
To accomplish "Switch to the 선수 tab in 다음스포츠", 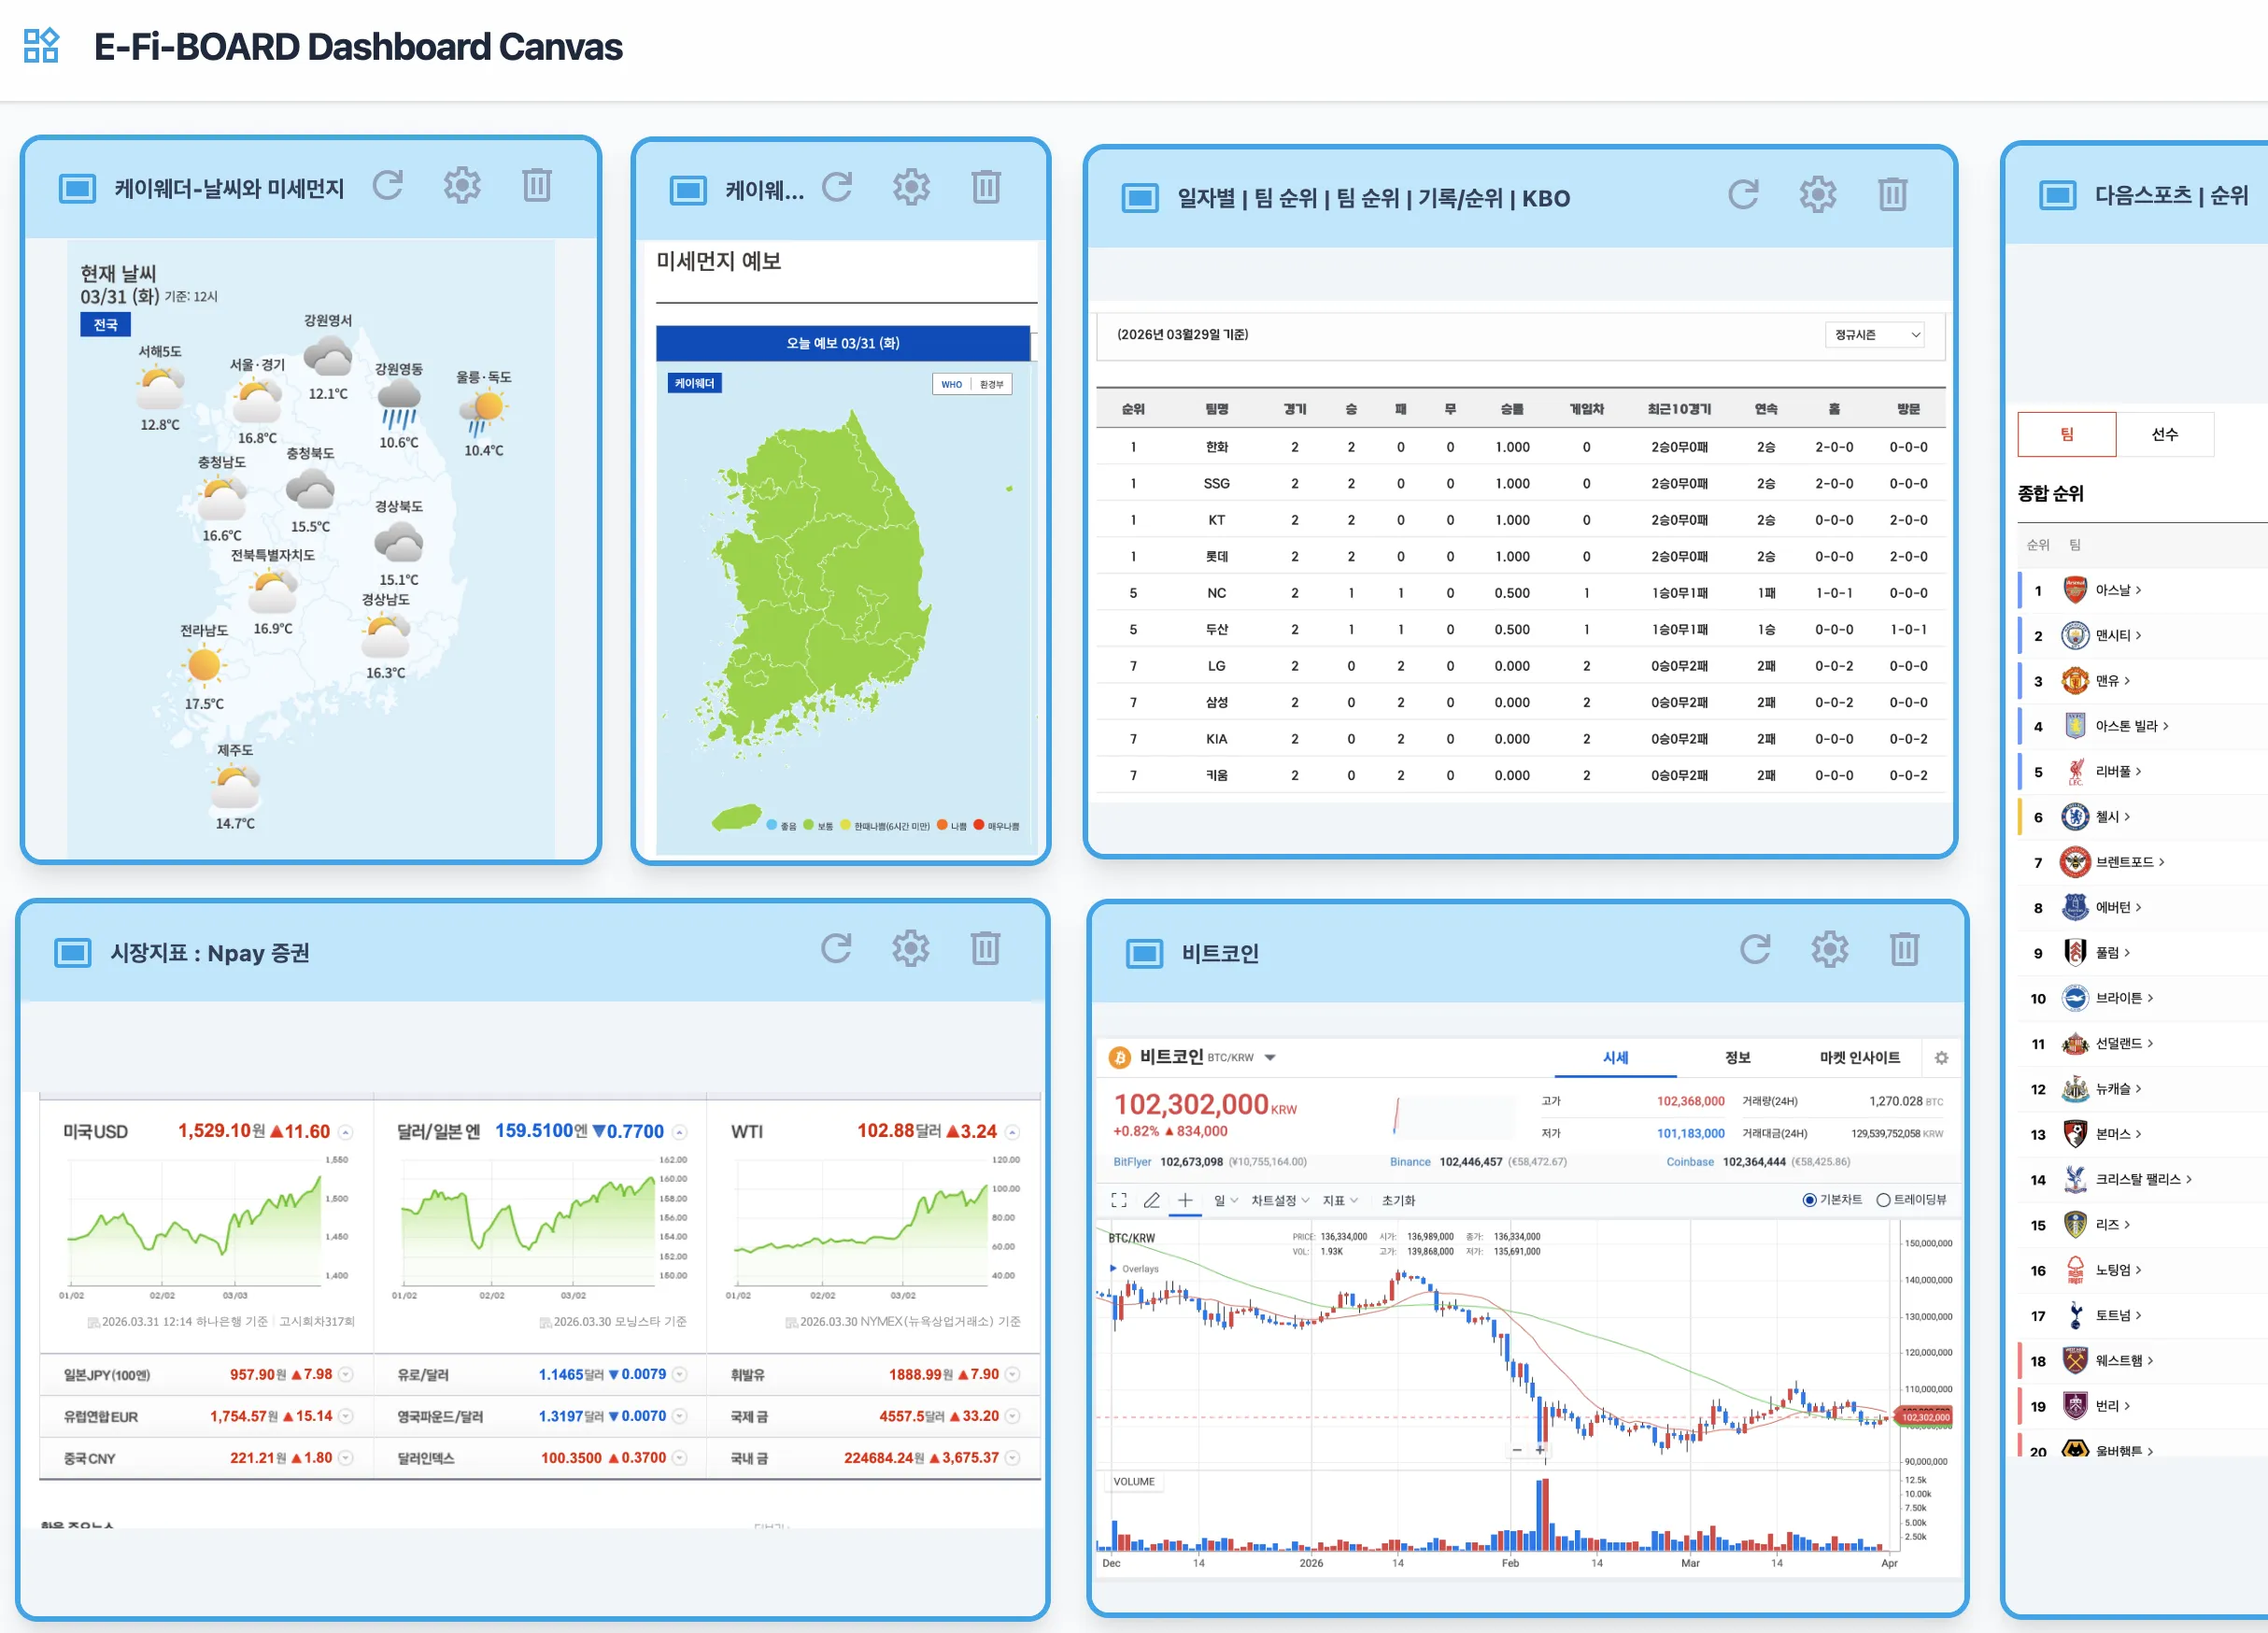I will coord(2165,434).
